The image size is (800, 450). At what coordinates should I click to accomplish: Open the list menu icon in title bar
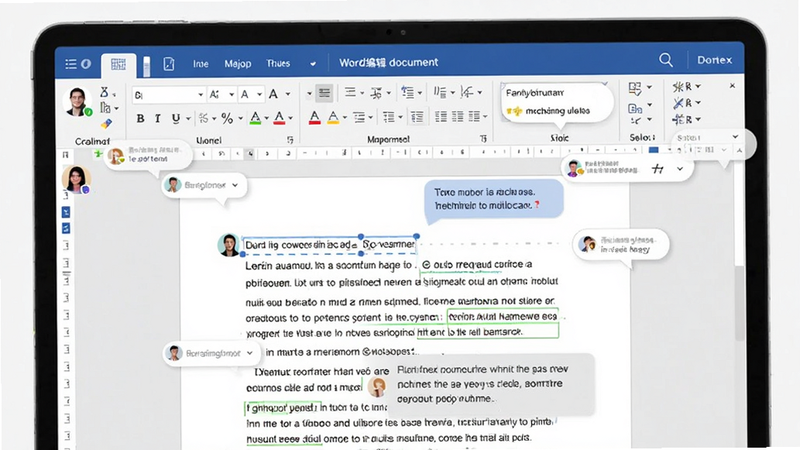pyautogui.click(x=71, y=64)
